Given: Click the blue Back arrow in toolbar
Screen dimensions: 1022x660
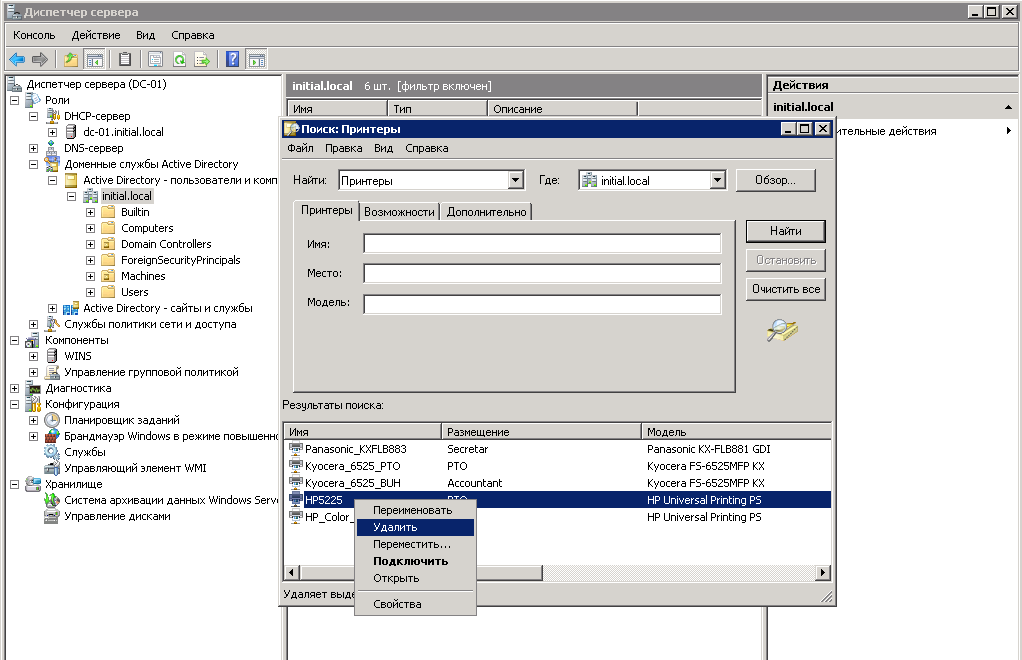Looking at the screenshot, I should coord(17,60).
